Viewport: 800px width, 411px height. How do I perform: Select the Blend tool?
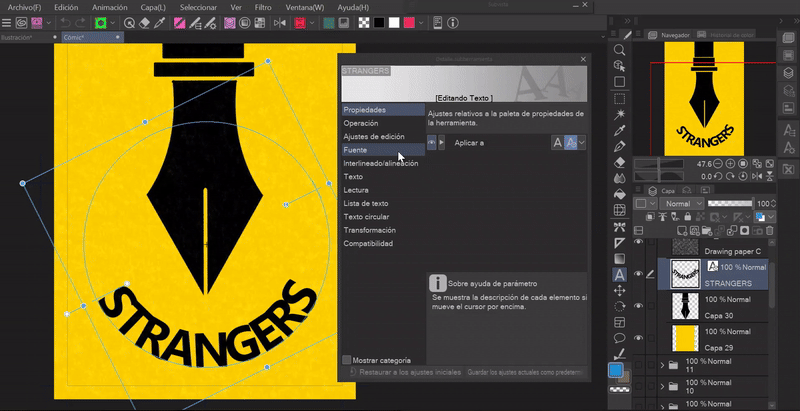coord(619,178)
